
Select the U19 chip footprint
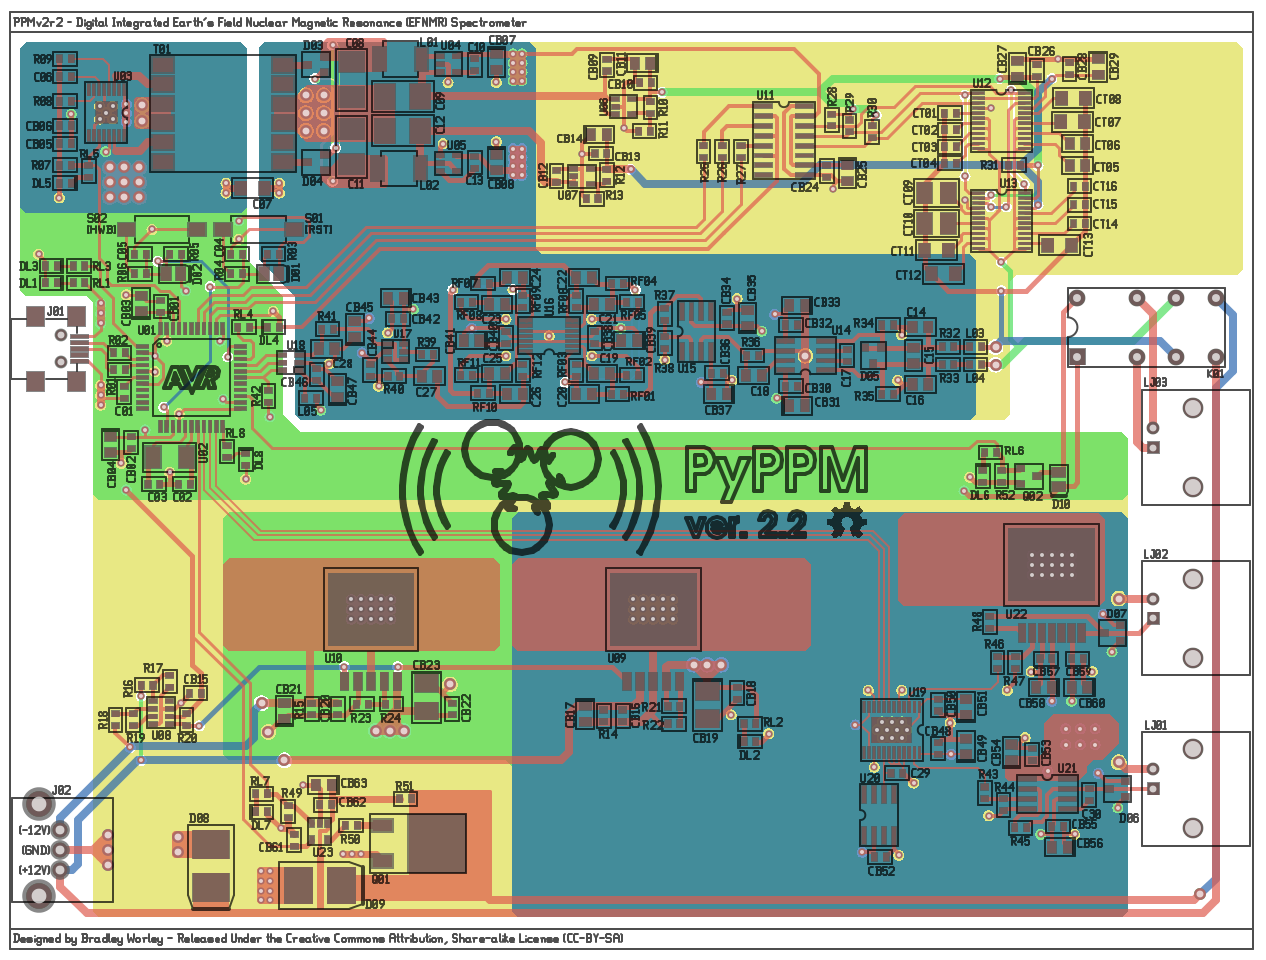(x=891, y=729)
